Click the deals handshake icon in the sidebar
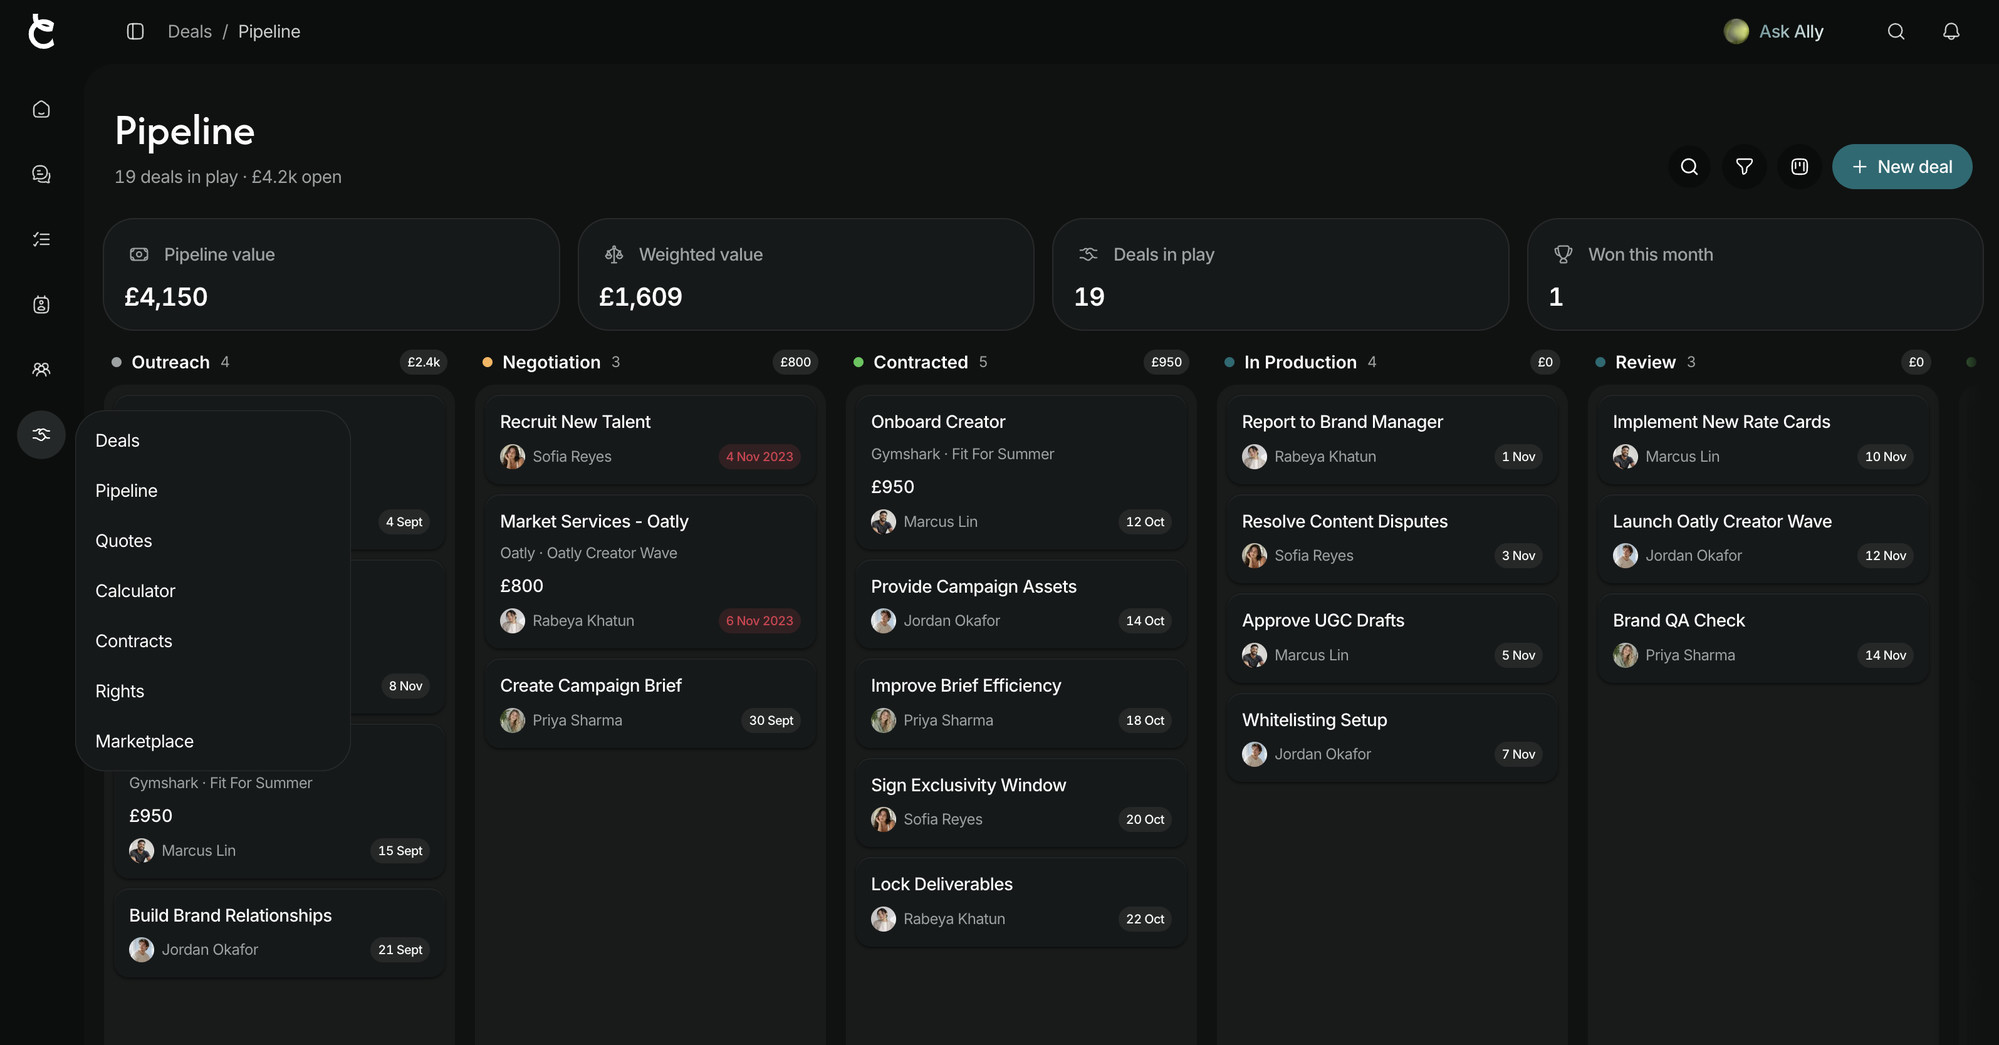Screen dimensions: 1999x1045 41,434
